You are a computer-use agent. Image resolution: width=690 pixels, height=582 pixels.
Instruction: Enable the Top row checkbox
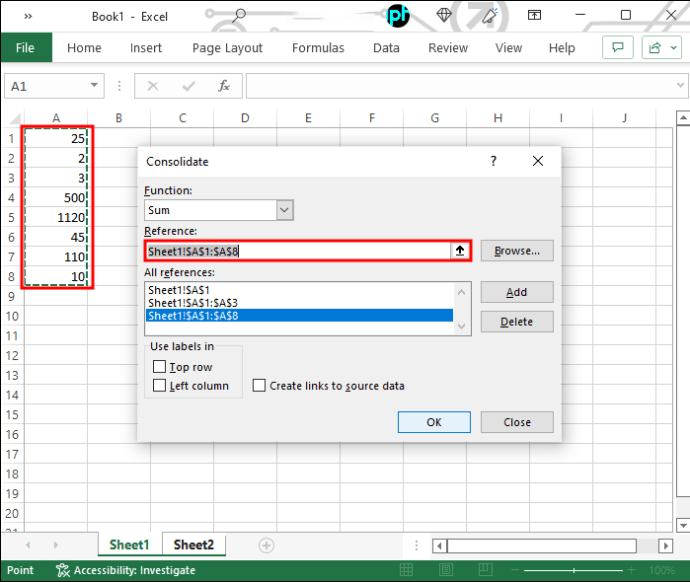[x=159, y=366]
